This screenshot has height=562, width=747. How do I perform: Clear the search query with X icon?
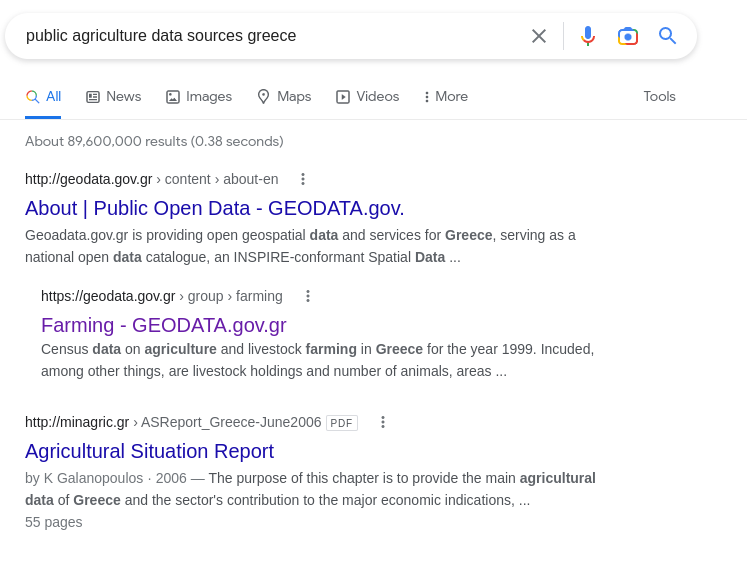pyautogui.click(x=538, y=36)
